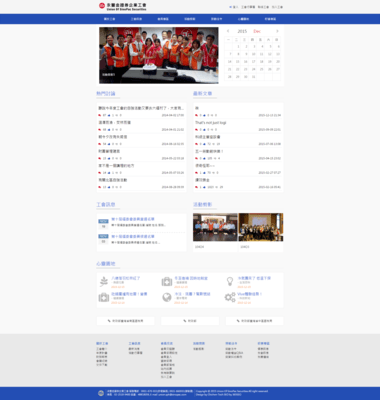Click the first-aid kit icon in top row
Image resolution: width=380 pixels, height=400 pixels.
pos(167,281)
